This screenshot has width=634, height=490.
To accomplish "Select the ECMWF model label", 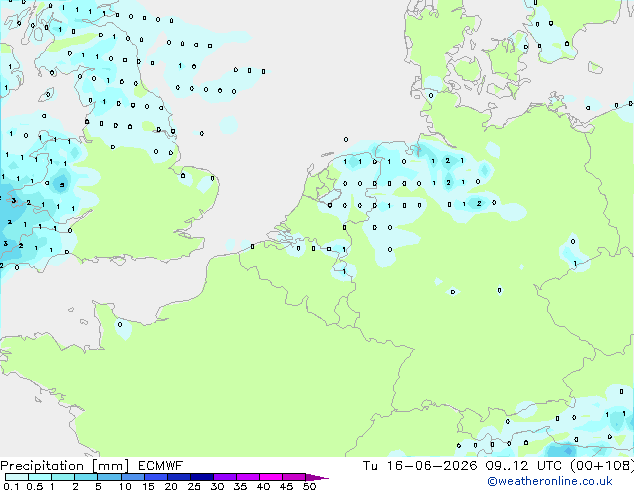I will point(161,466).
